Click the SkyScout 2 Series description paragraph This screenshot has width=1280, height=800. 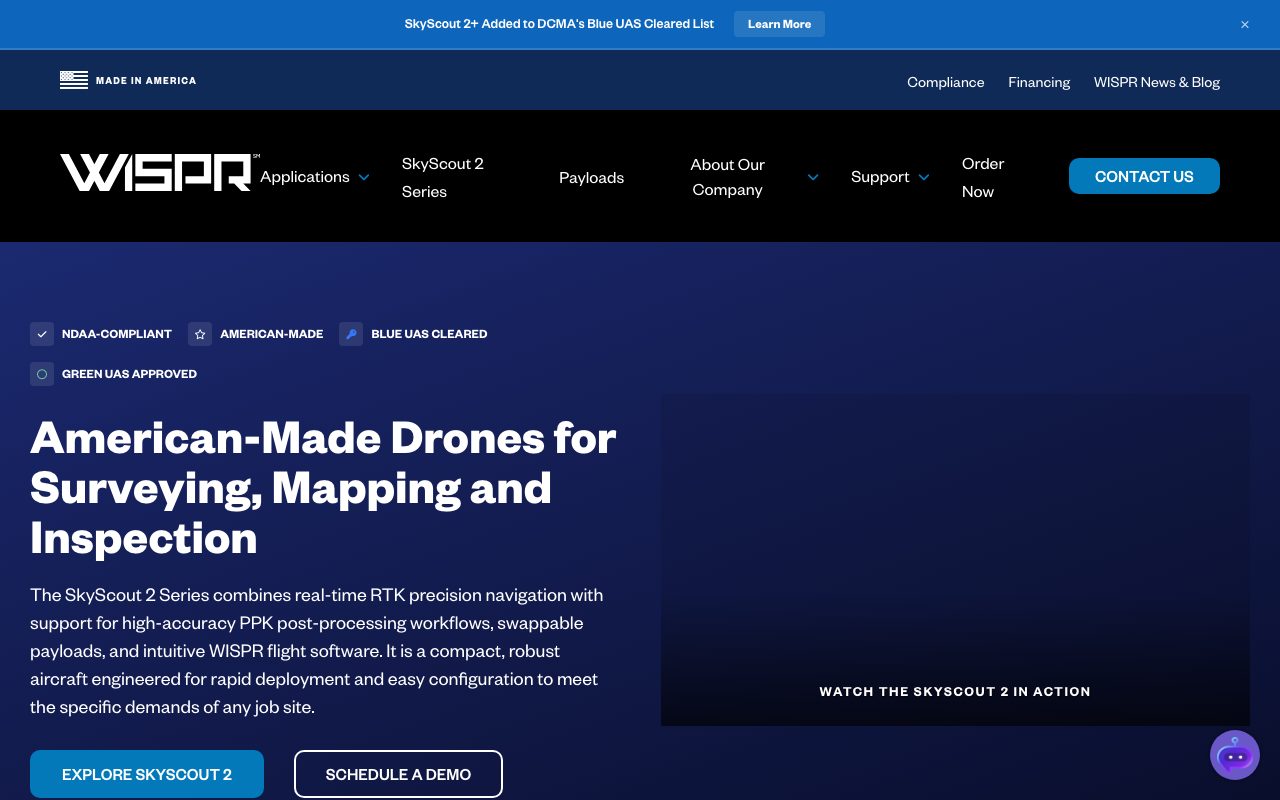click(317, 651)
